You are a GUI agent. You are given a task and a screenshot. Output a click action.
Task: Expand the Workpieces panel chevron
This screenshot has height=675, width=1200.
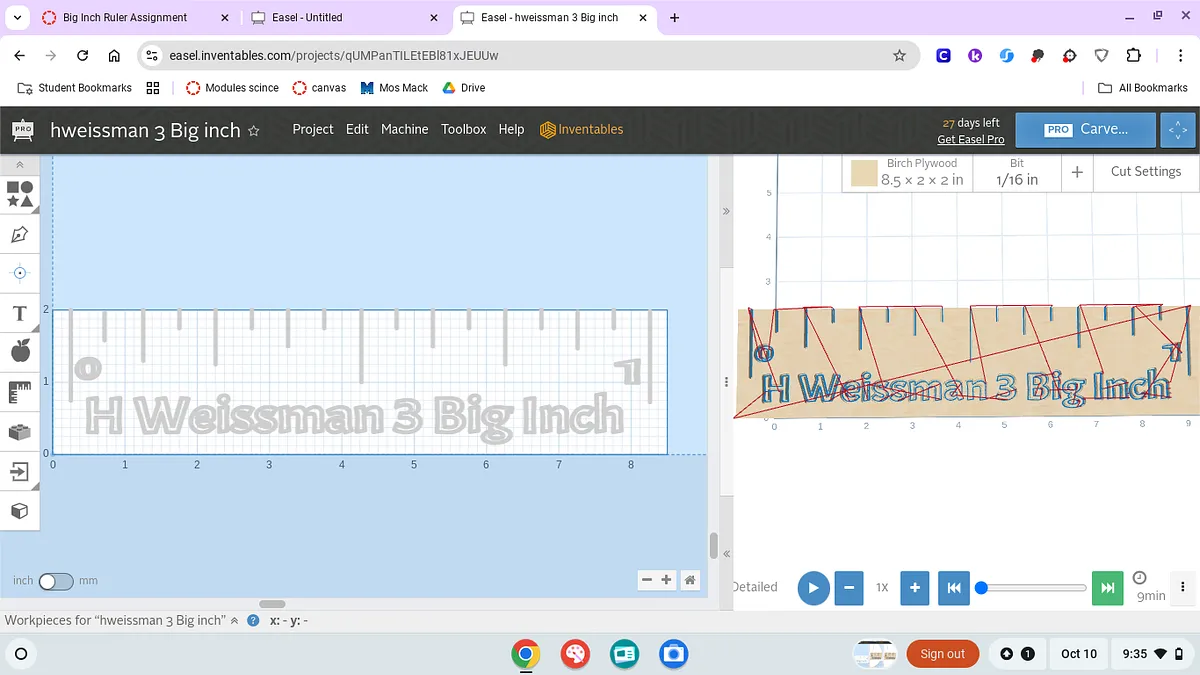235,621
